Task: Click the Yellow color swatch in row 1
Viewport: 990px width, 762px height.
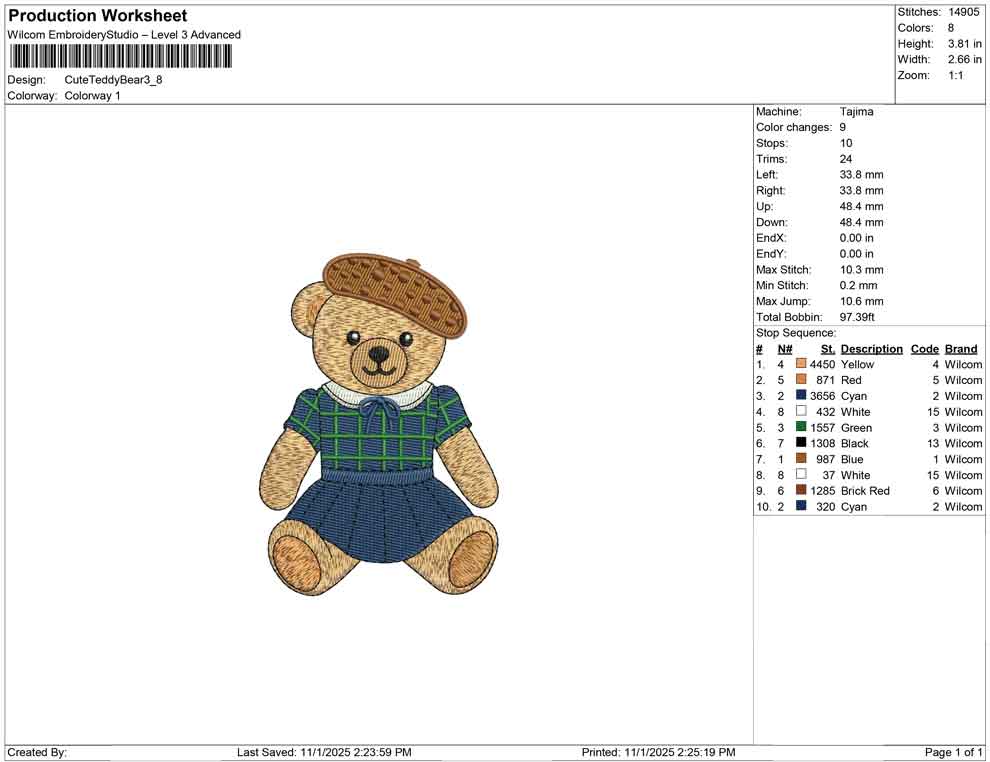Action: click(x=800, y=364)
